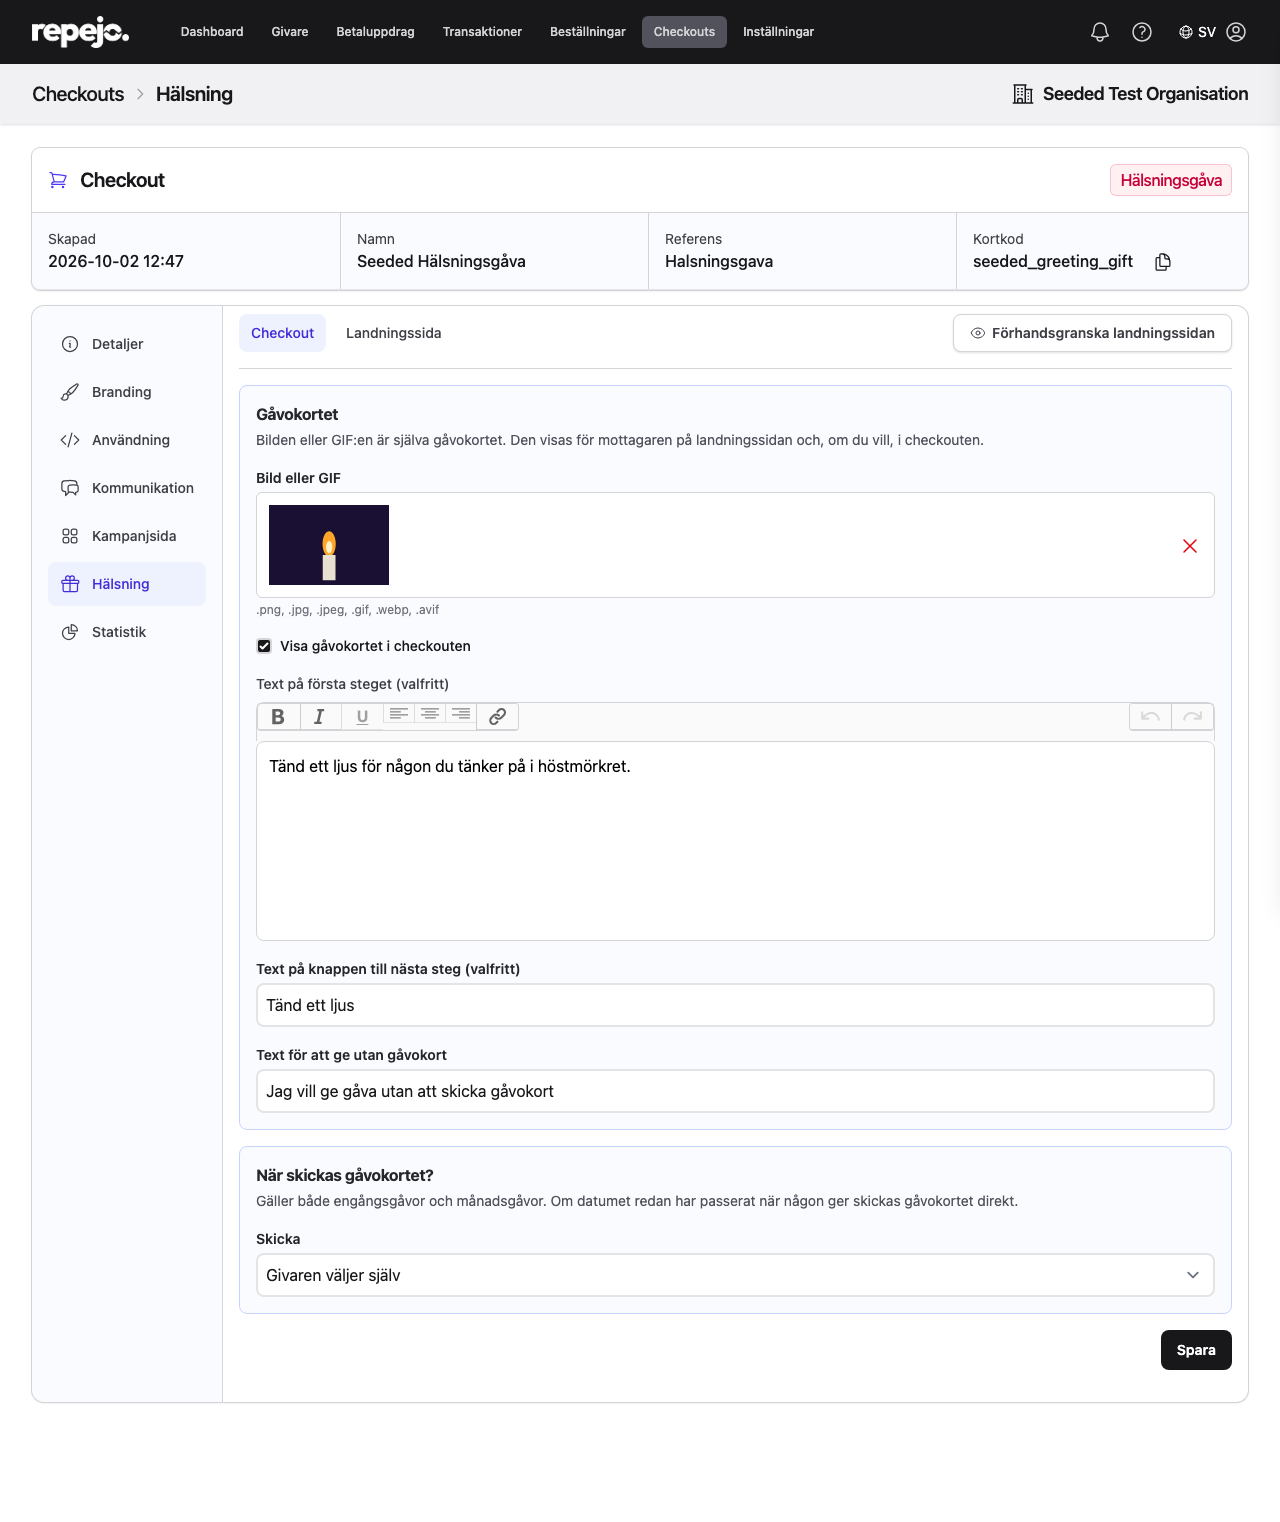Select the Checkout tab
This screenshot has height=1522, width=1280.
[283, 333]
